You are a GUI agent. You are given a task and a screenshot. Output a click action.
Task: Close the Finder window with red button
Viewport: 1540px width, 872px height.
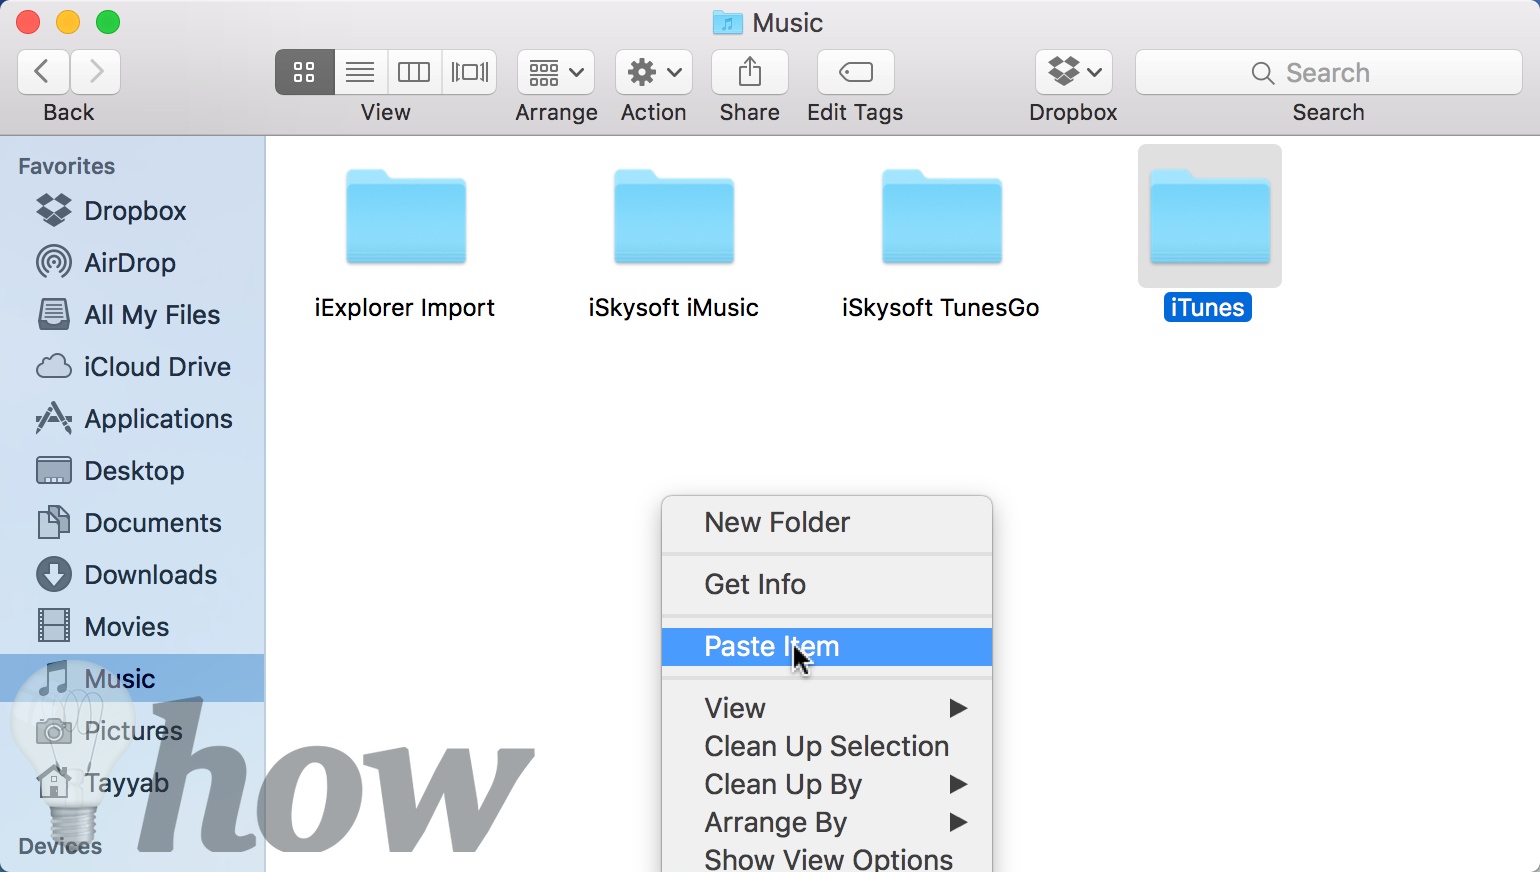tap(28, 22)
